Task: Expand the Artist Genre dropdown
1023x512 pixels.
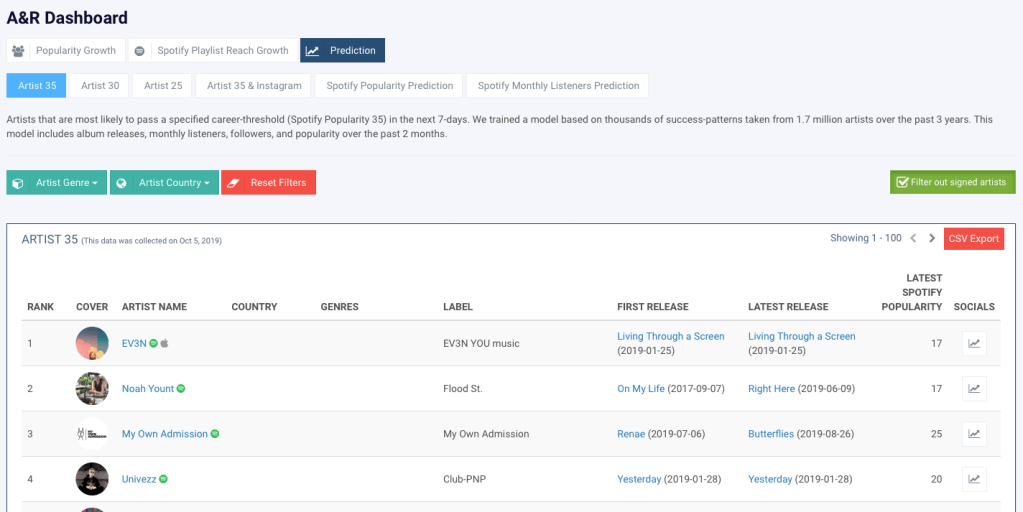Action: click(57, 183)
